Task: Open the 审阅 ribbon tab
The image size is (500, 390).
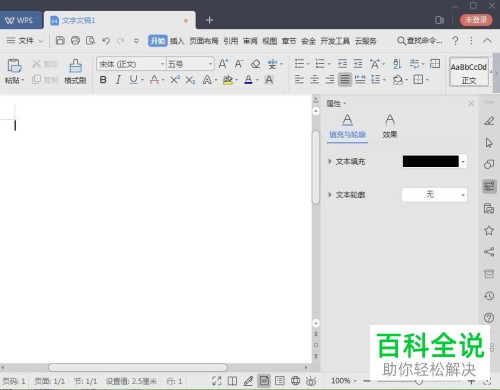Action: [x=250, y=41]
